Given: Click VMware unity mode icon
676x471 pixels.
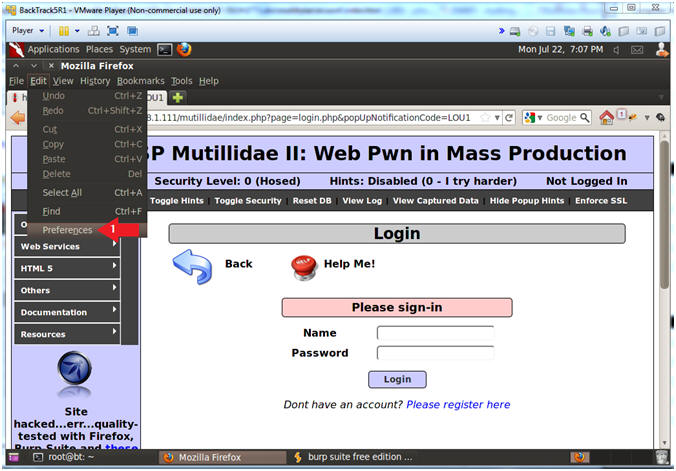Looking at the screenshot, I should coord(132,31).
